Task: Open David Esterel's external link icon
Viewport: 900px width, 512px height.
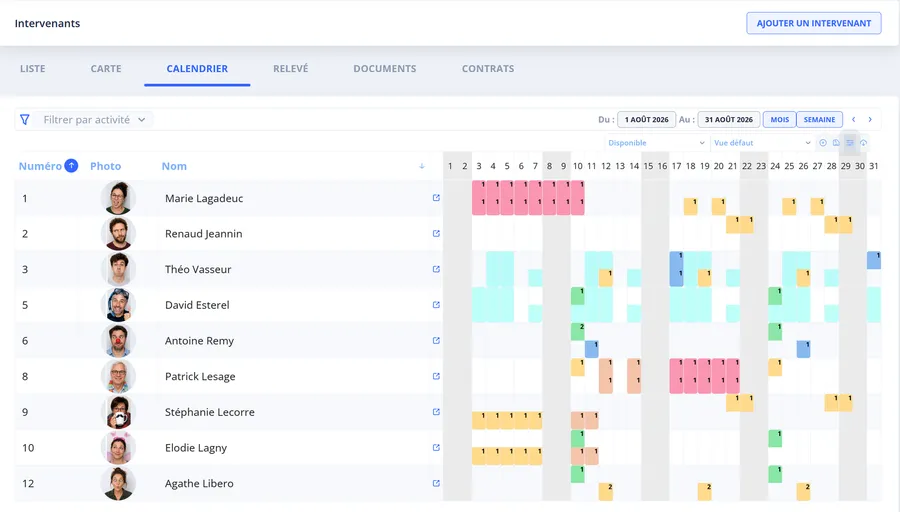Action: (x=436, y=305)
